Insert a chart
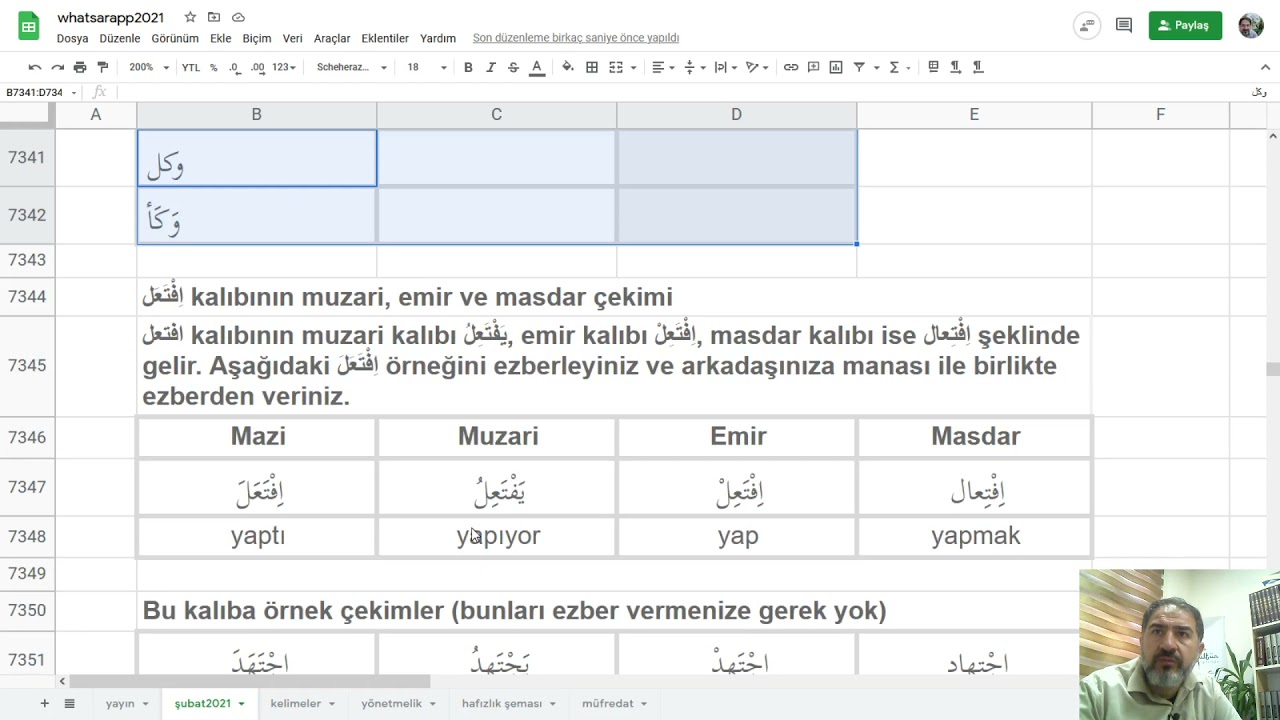 [835, 67]
